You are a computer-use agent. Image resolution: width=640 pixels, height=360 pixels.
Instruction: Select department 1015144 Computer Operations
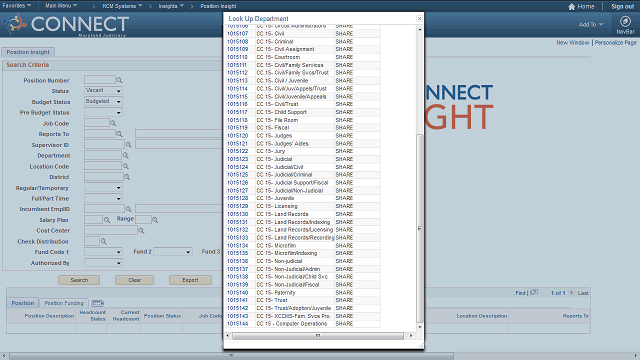tap(238, 324)
